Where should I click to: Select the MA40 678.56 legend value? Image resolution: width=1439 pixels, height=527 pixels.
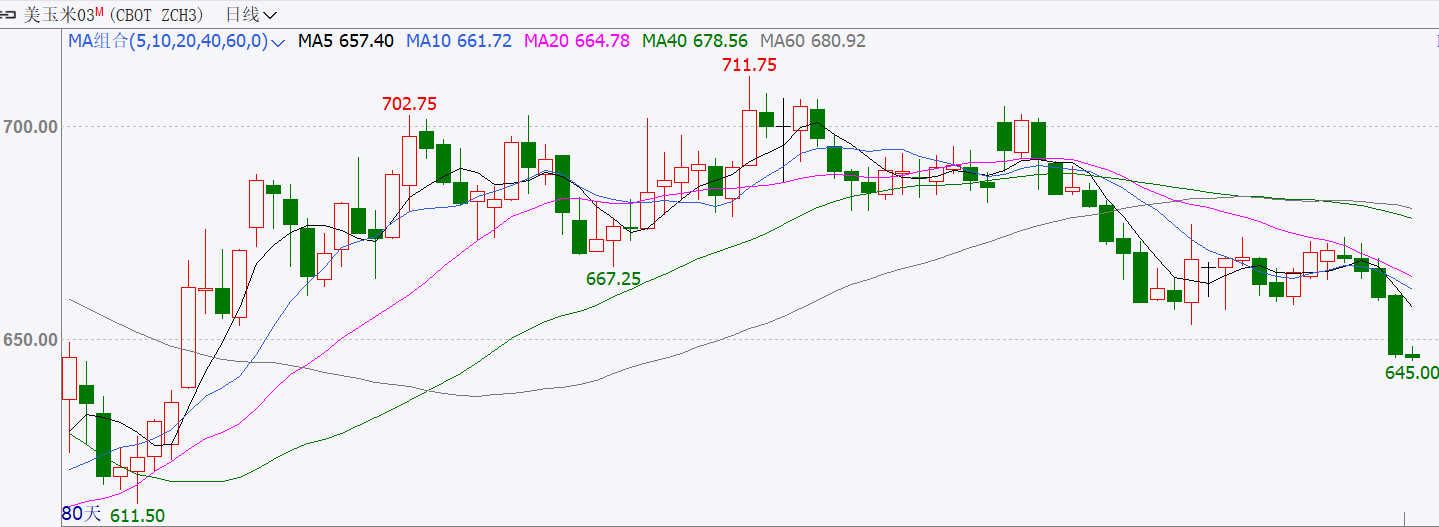pyautogui.click(x=695, y=41)
